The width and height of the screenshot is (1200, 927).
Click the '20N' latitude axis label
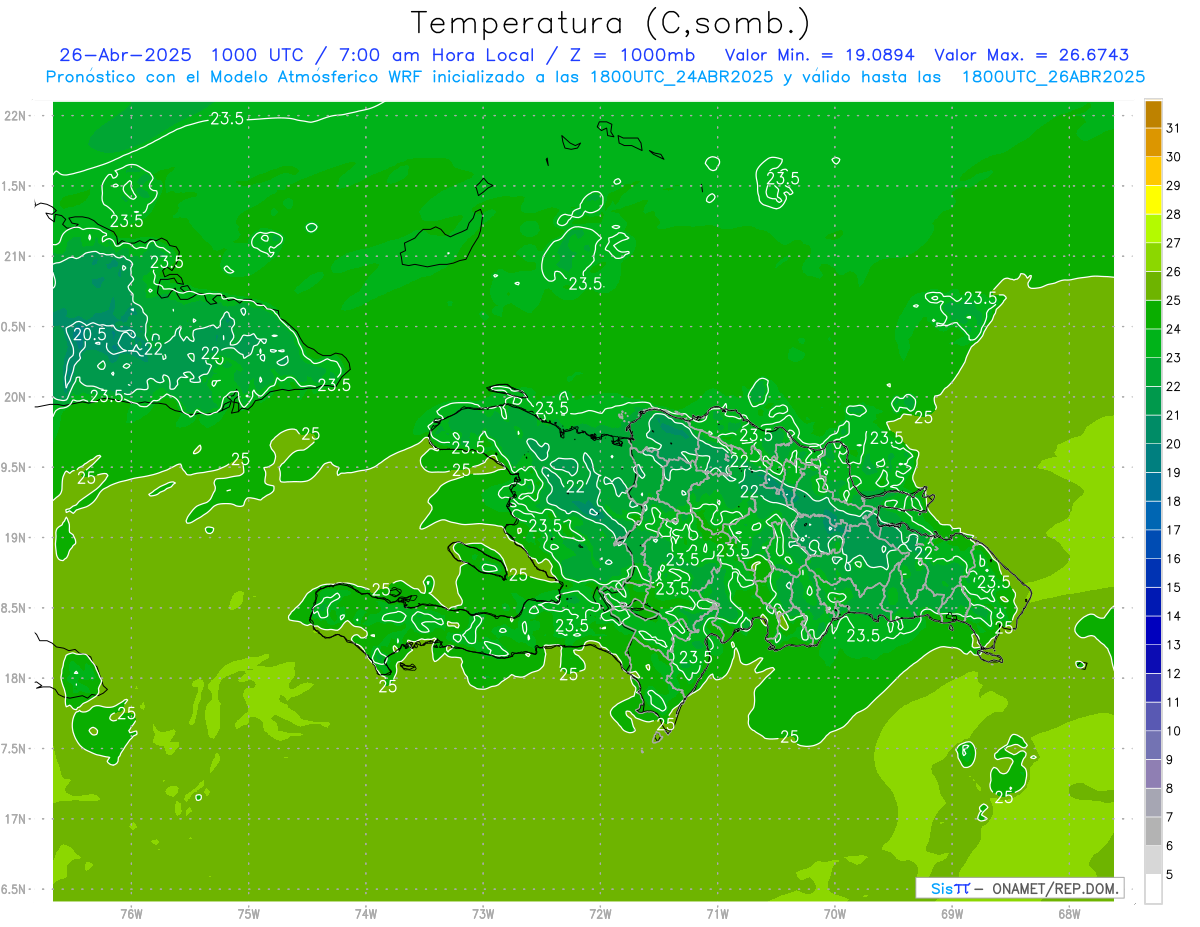pyautogui.click(x=14, y=398)
